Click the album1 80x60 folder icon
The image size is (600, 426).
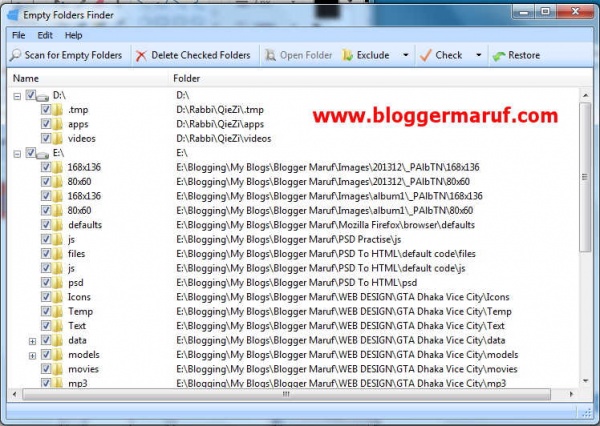(x=57, y=210)
